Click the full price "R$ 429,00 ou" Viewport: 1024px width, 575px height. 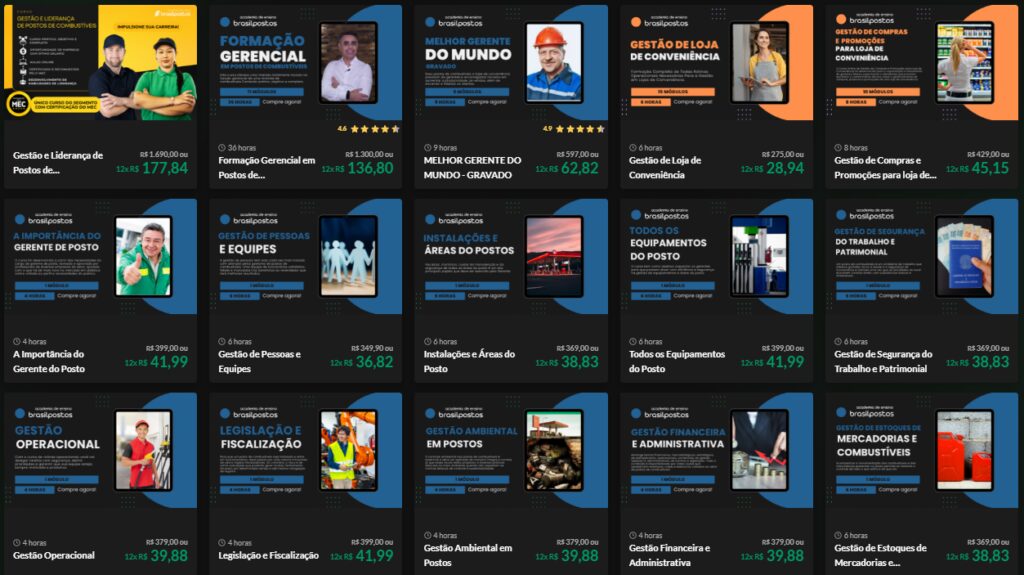[988, 154]
